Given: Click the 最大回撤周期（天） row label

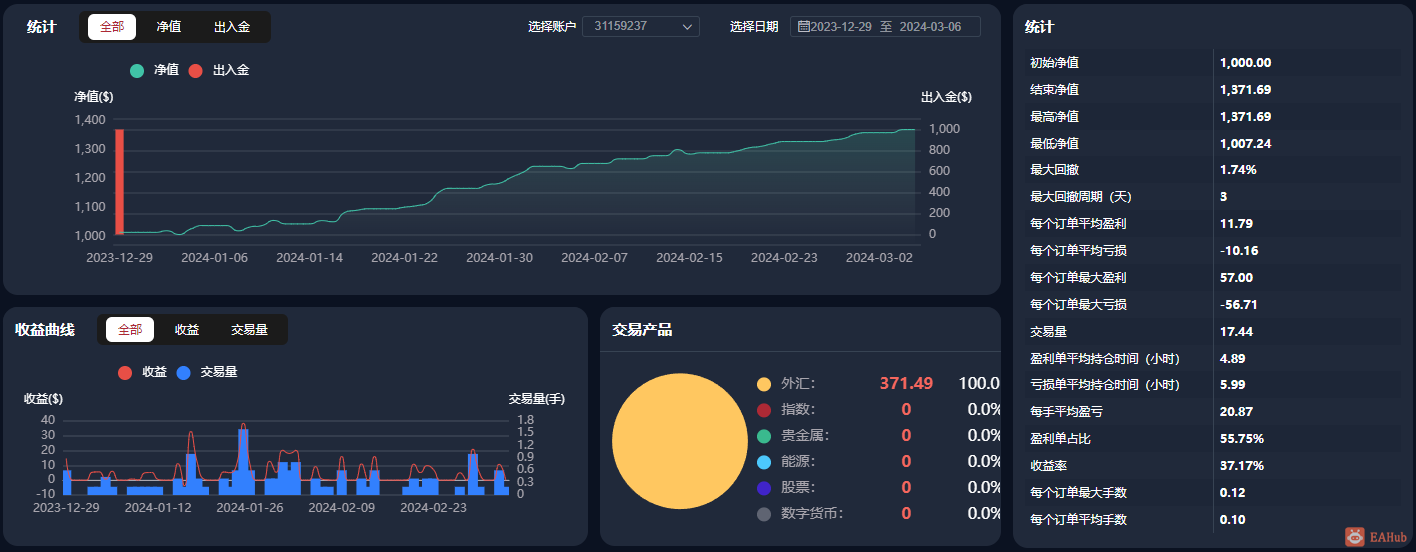Looking at the screenshot, I should 1081,197.
